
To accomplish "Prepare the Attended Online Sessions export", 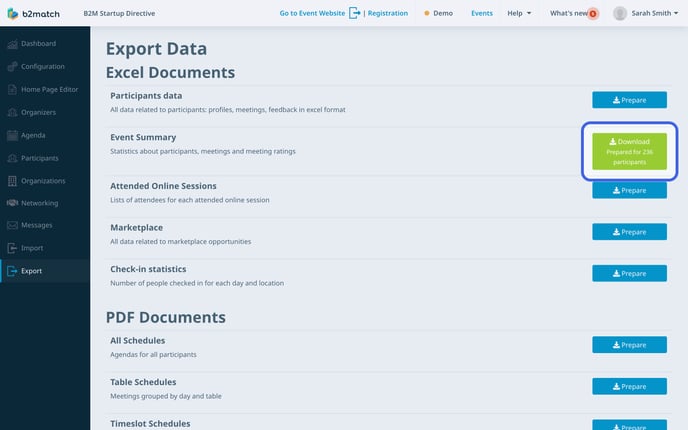I will 629,190.
